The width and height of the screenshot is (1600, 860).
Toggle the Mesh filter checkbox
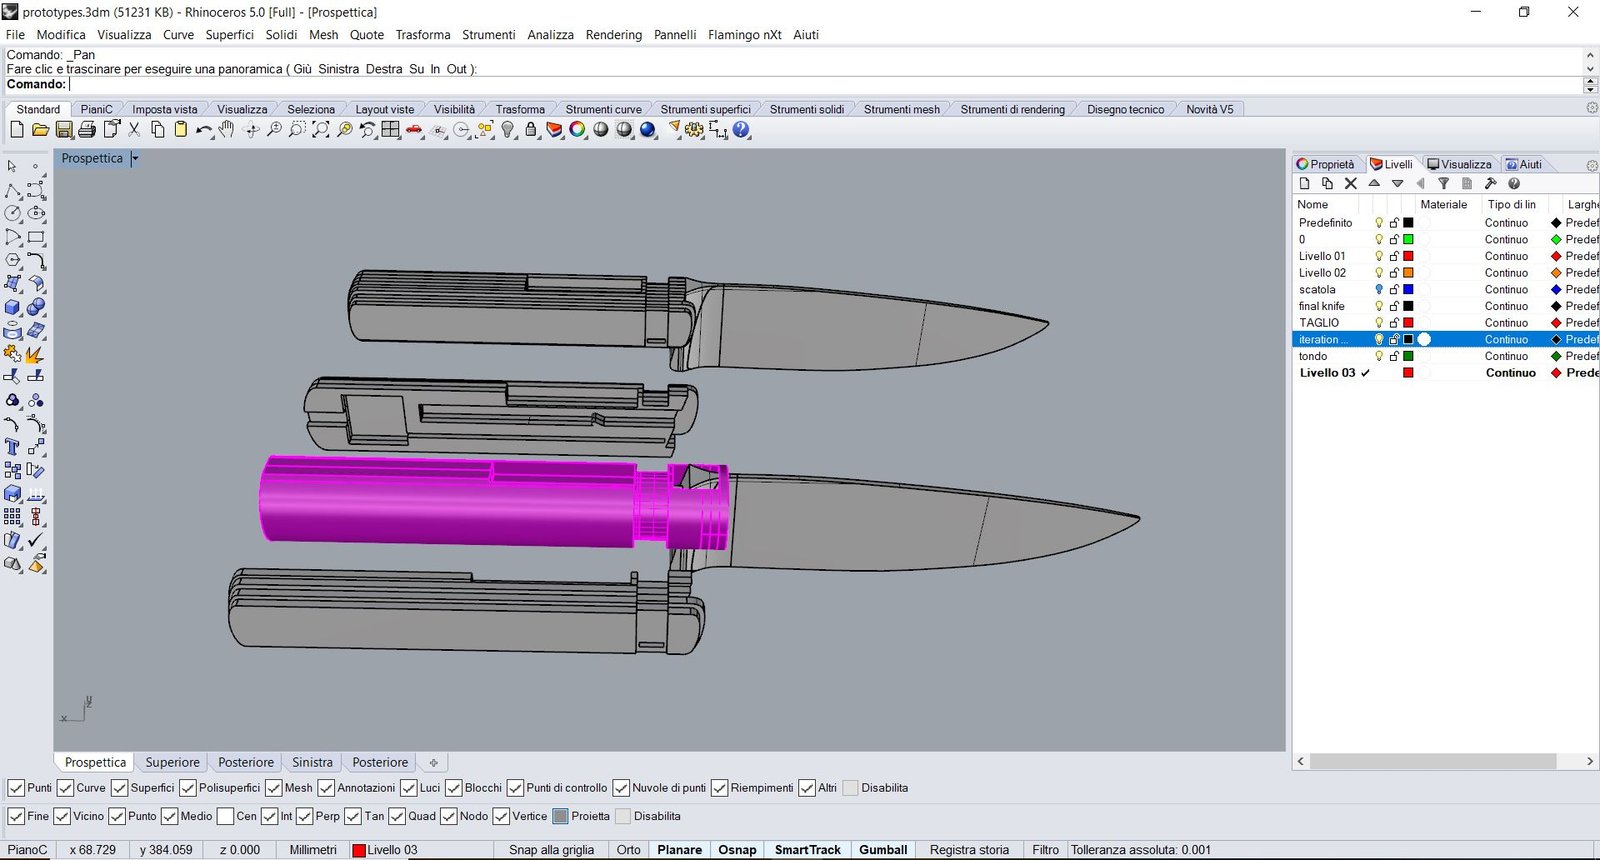(x=273, y=788)
